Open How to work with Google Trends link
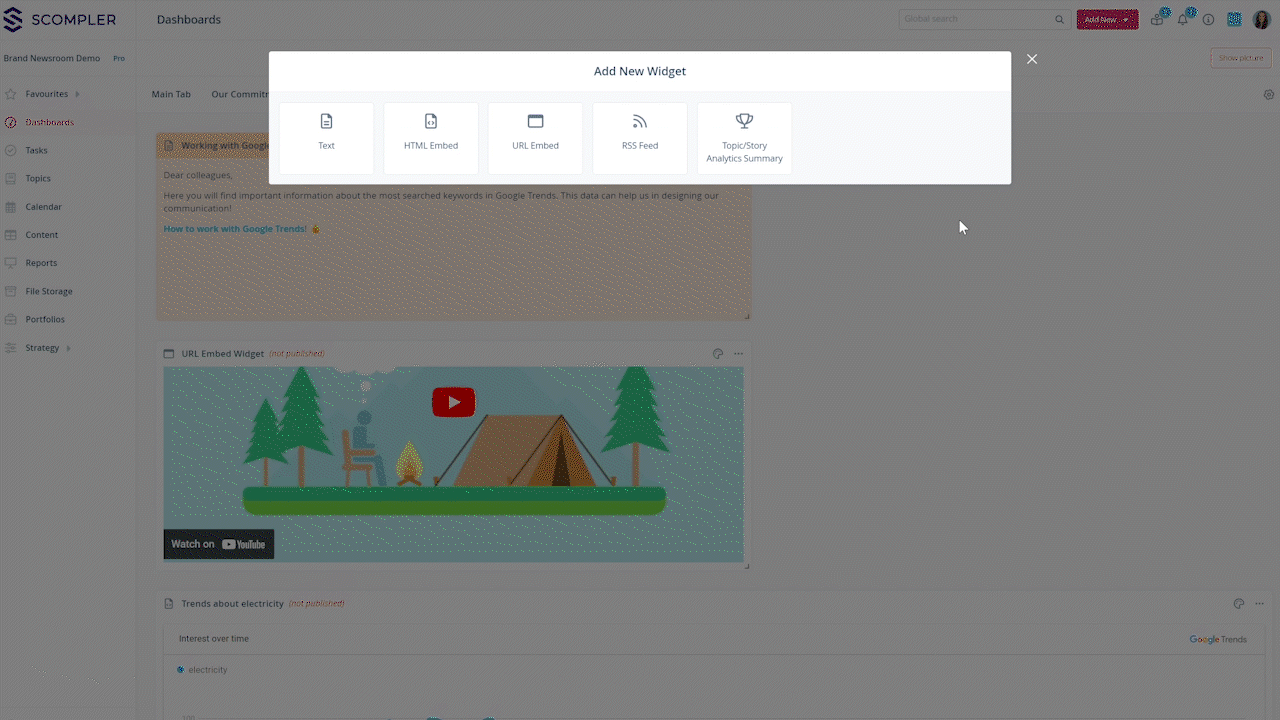 [235, 229]
